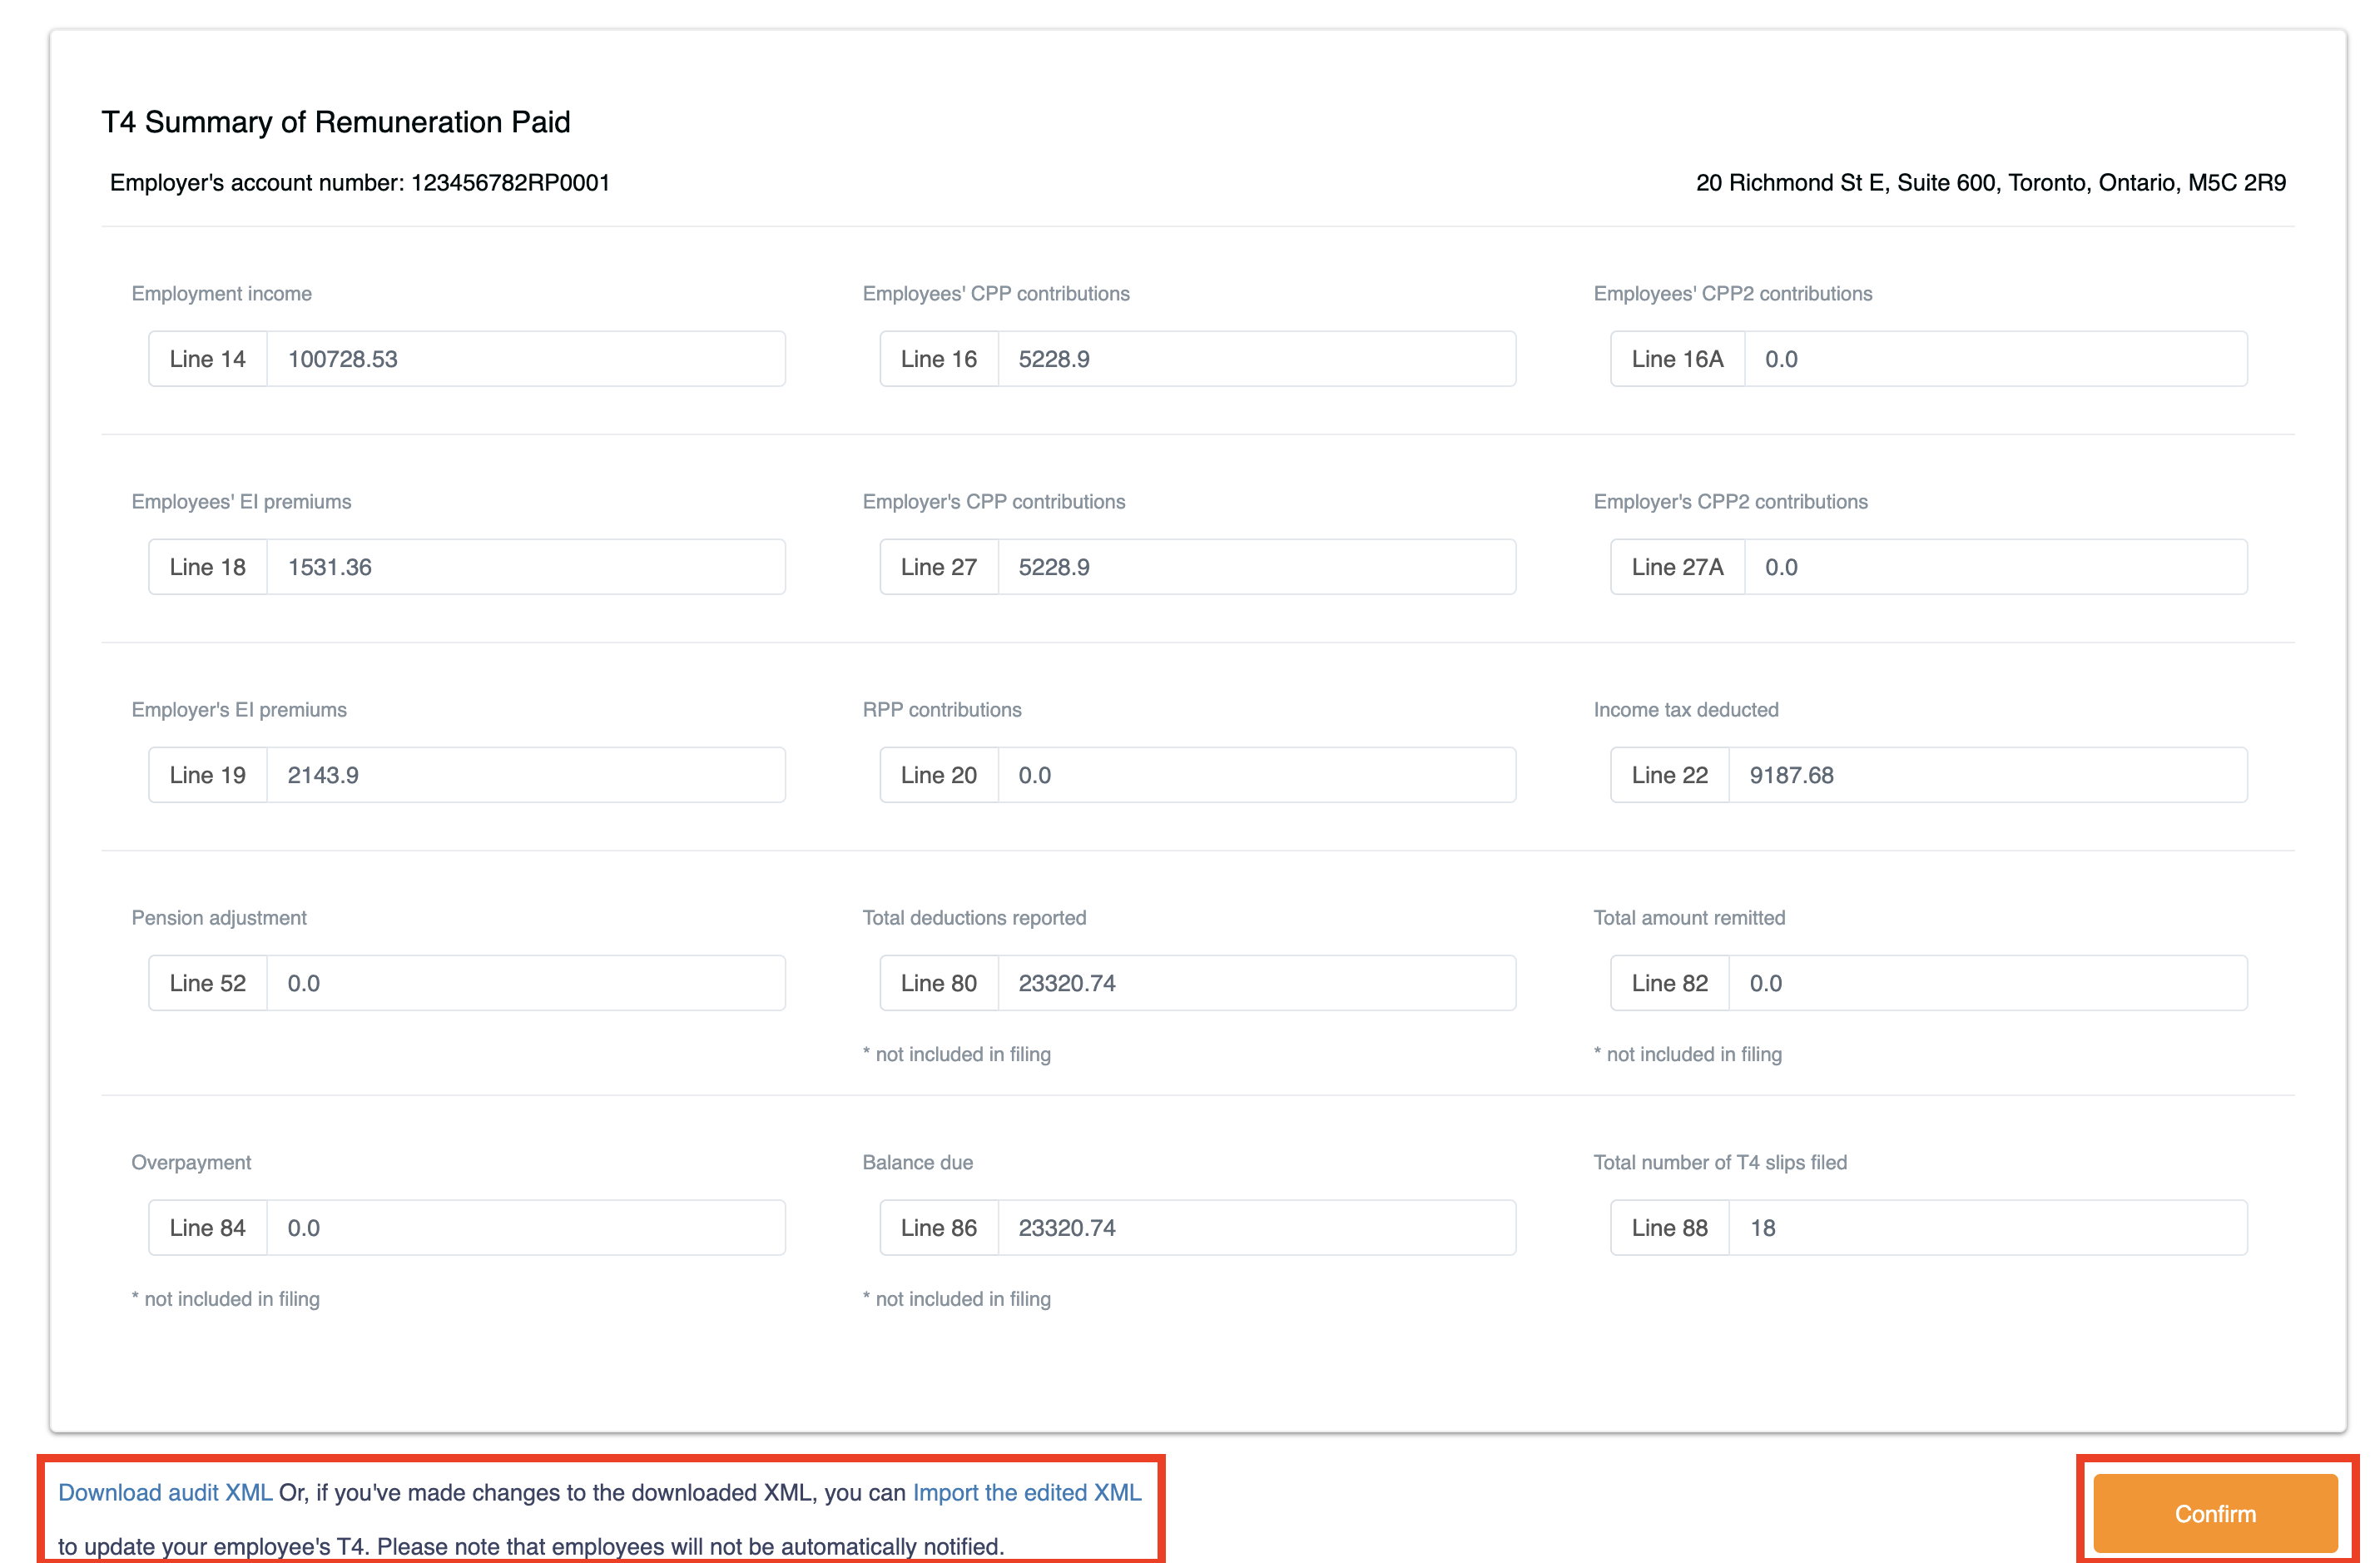2380x1563 pixels.
Task: Click the Line 82 total amount remitted field
Action: [1988, 983]
